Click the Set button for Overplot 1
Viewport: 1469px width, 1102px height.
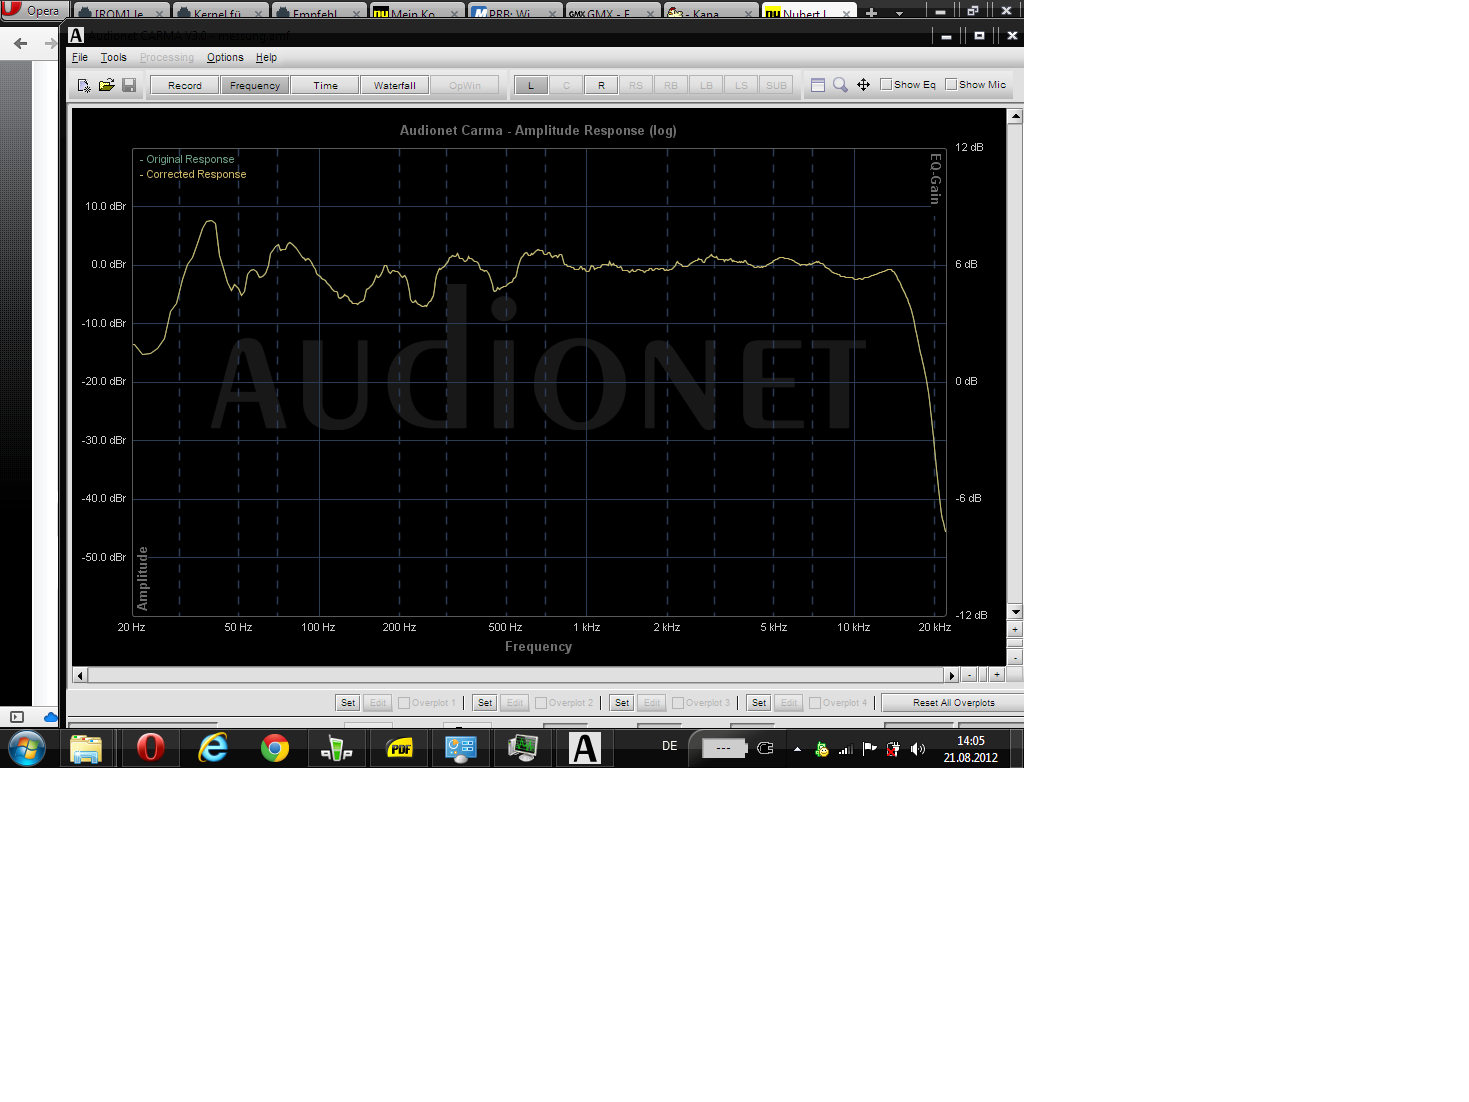coord(347,703)
